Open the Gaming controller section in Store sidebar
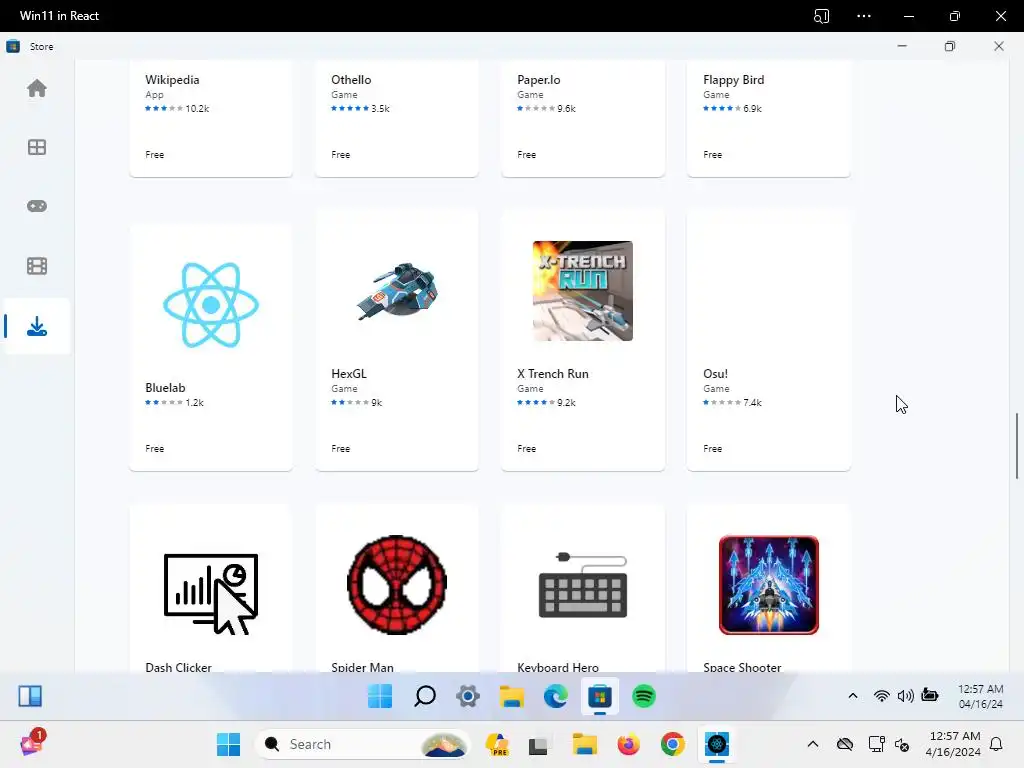This screenshot has height=768, width=1024. point(37,206)
